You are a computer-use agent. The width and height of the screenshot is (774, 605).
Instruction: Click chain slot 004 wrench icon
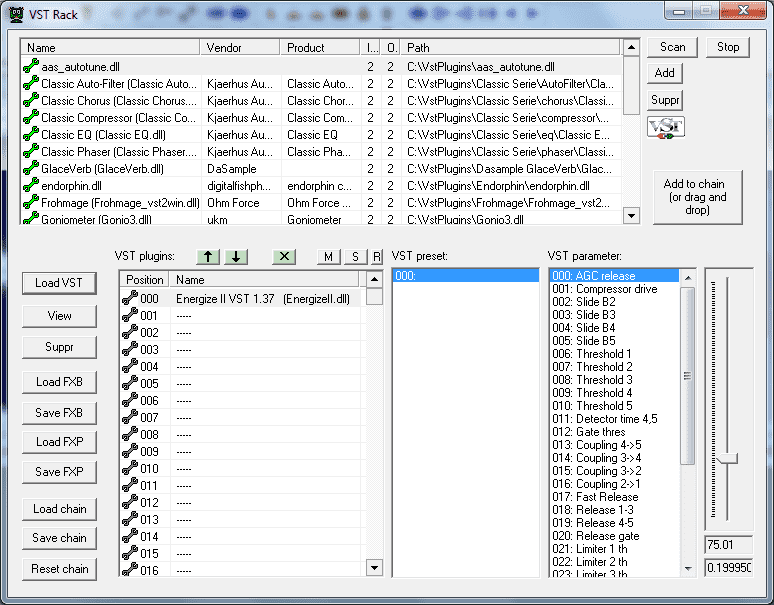[x=130, y=366]
